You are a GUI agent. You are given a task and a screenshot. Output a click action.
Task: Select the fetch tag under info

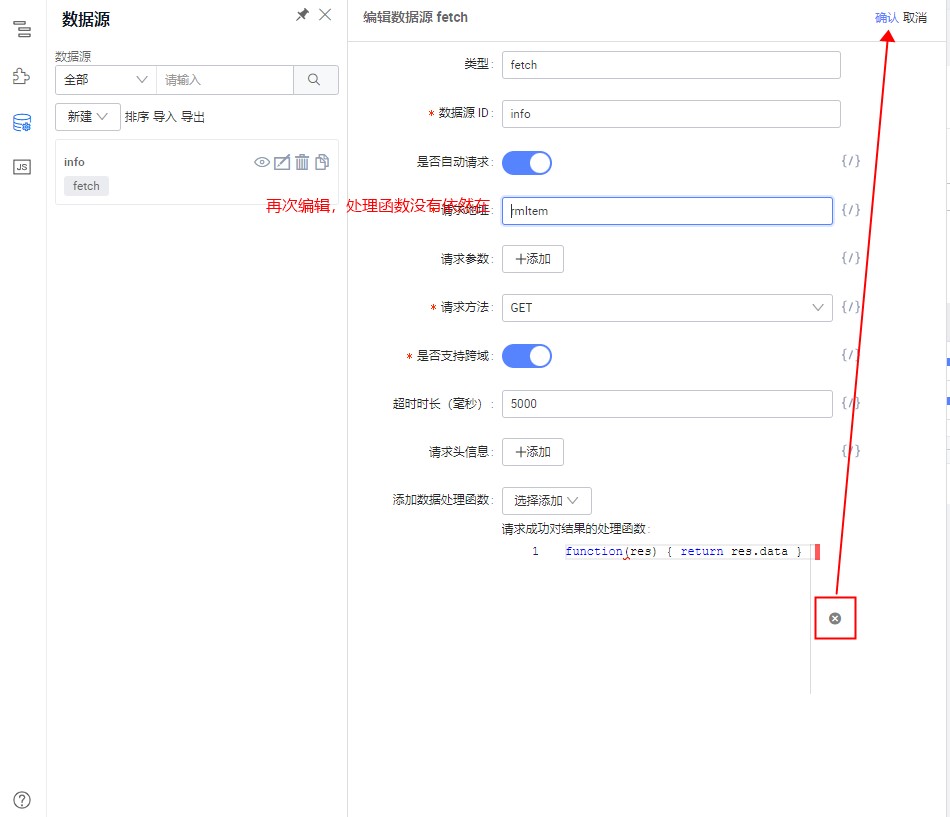click(86, 186)
